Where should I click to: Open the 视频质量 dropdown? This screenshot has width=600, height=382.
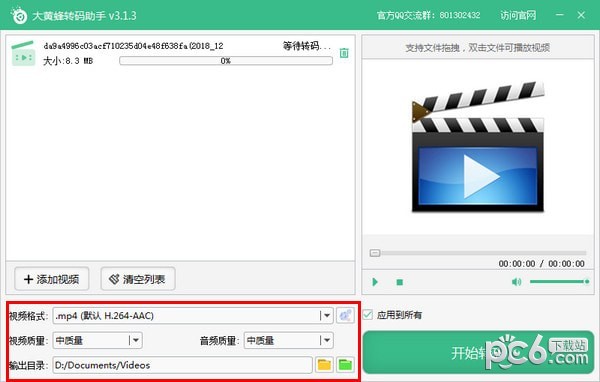[135, 340]
